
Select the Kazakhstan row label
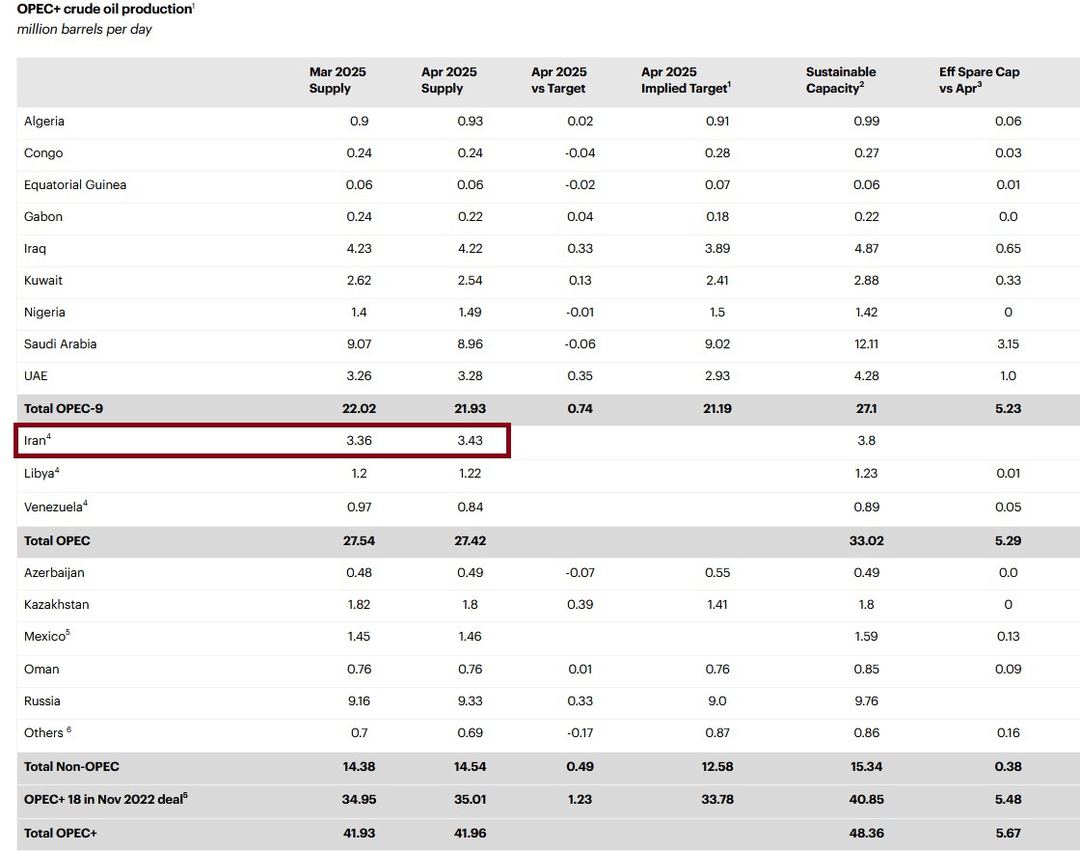[56, 605]
